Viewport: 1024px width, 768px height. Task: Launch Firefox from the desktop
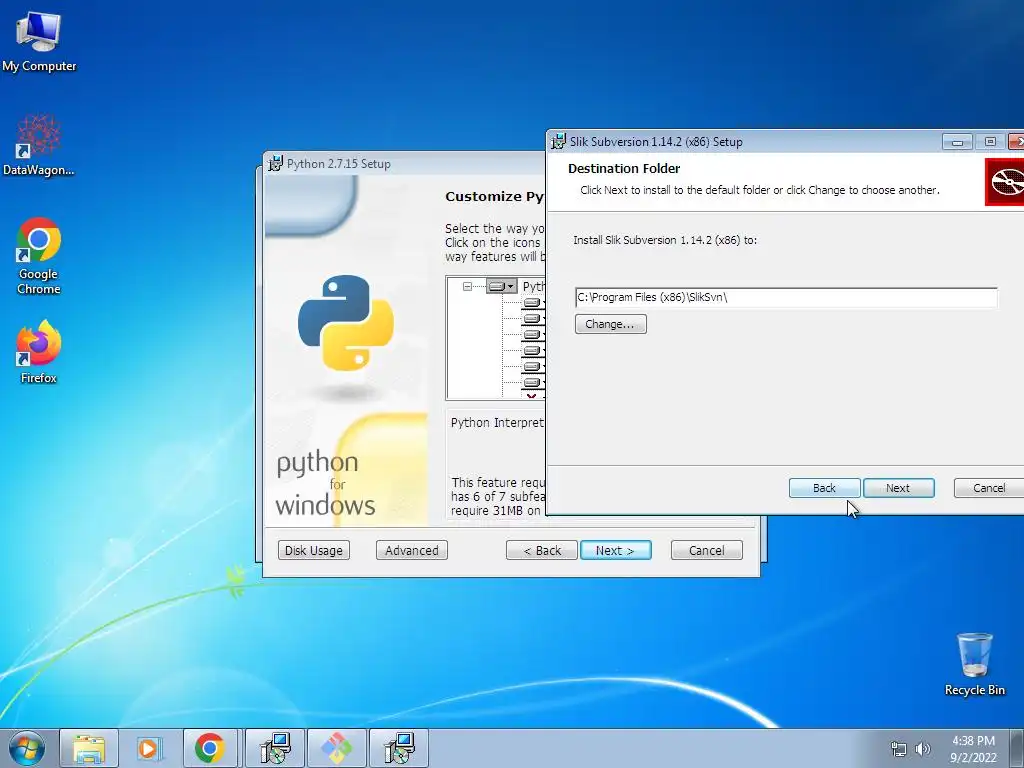point(39,351)
